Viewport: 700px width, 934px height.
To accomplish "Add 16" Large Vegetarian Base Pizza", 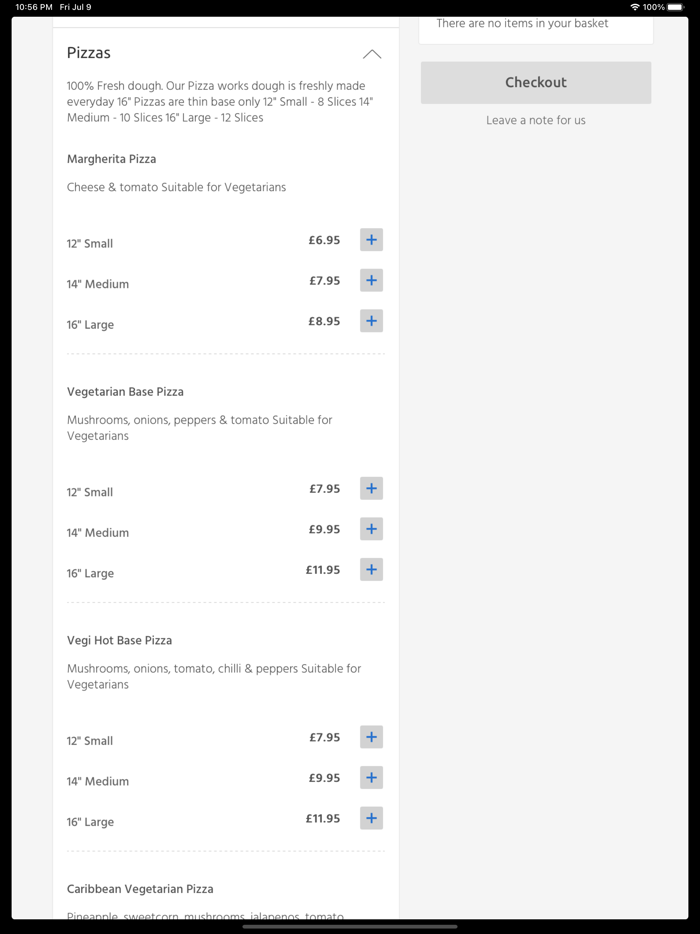I will click(x=371, y=570).
